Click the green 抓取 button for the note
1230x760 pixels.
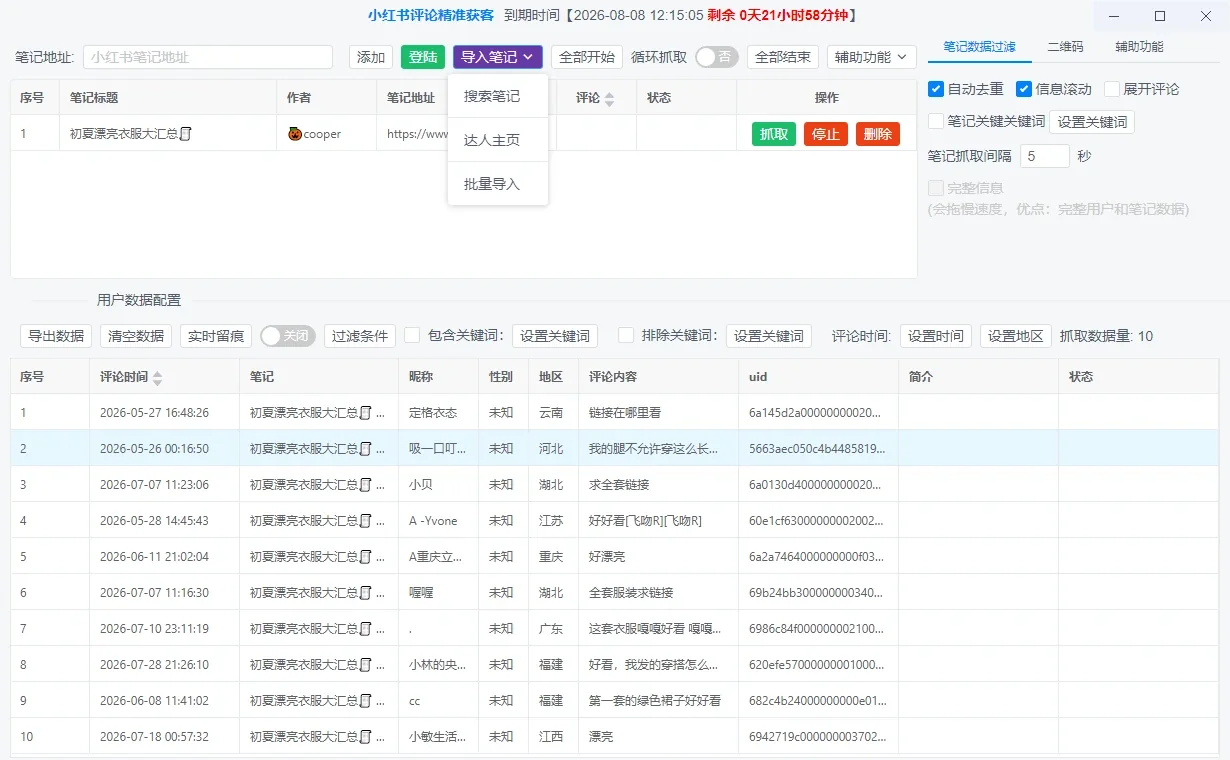coord(774,134)
